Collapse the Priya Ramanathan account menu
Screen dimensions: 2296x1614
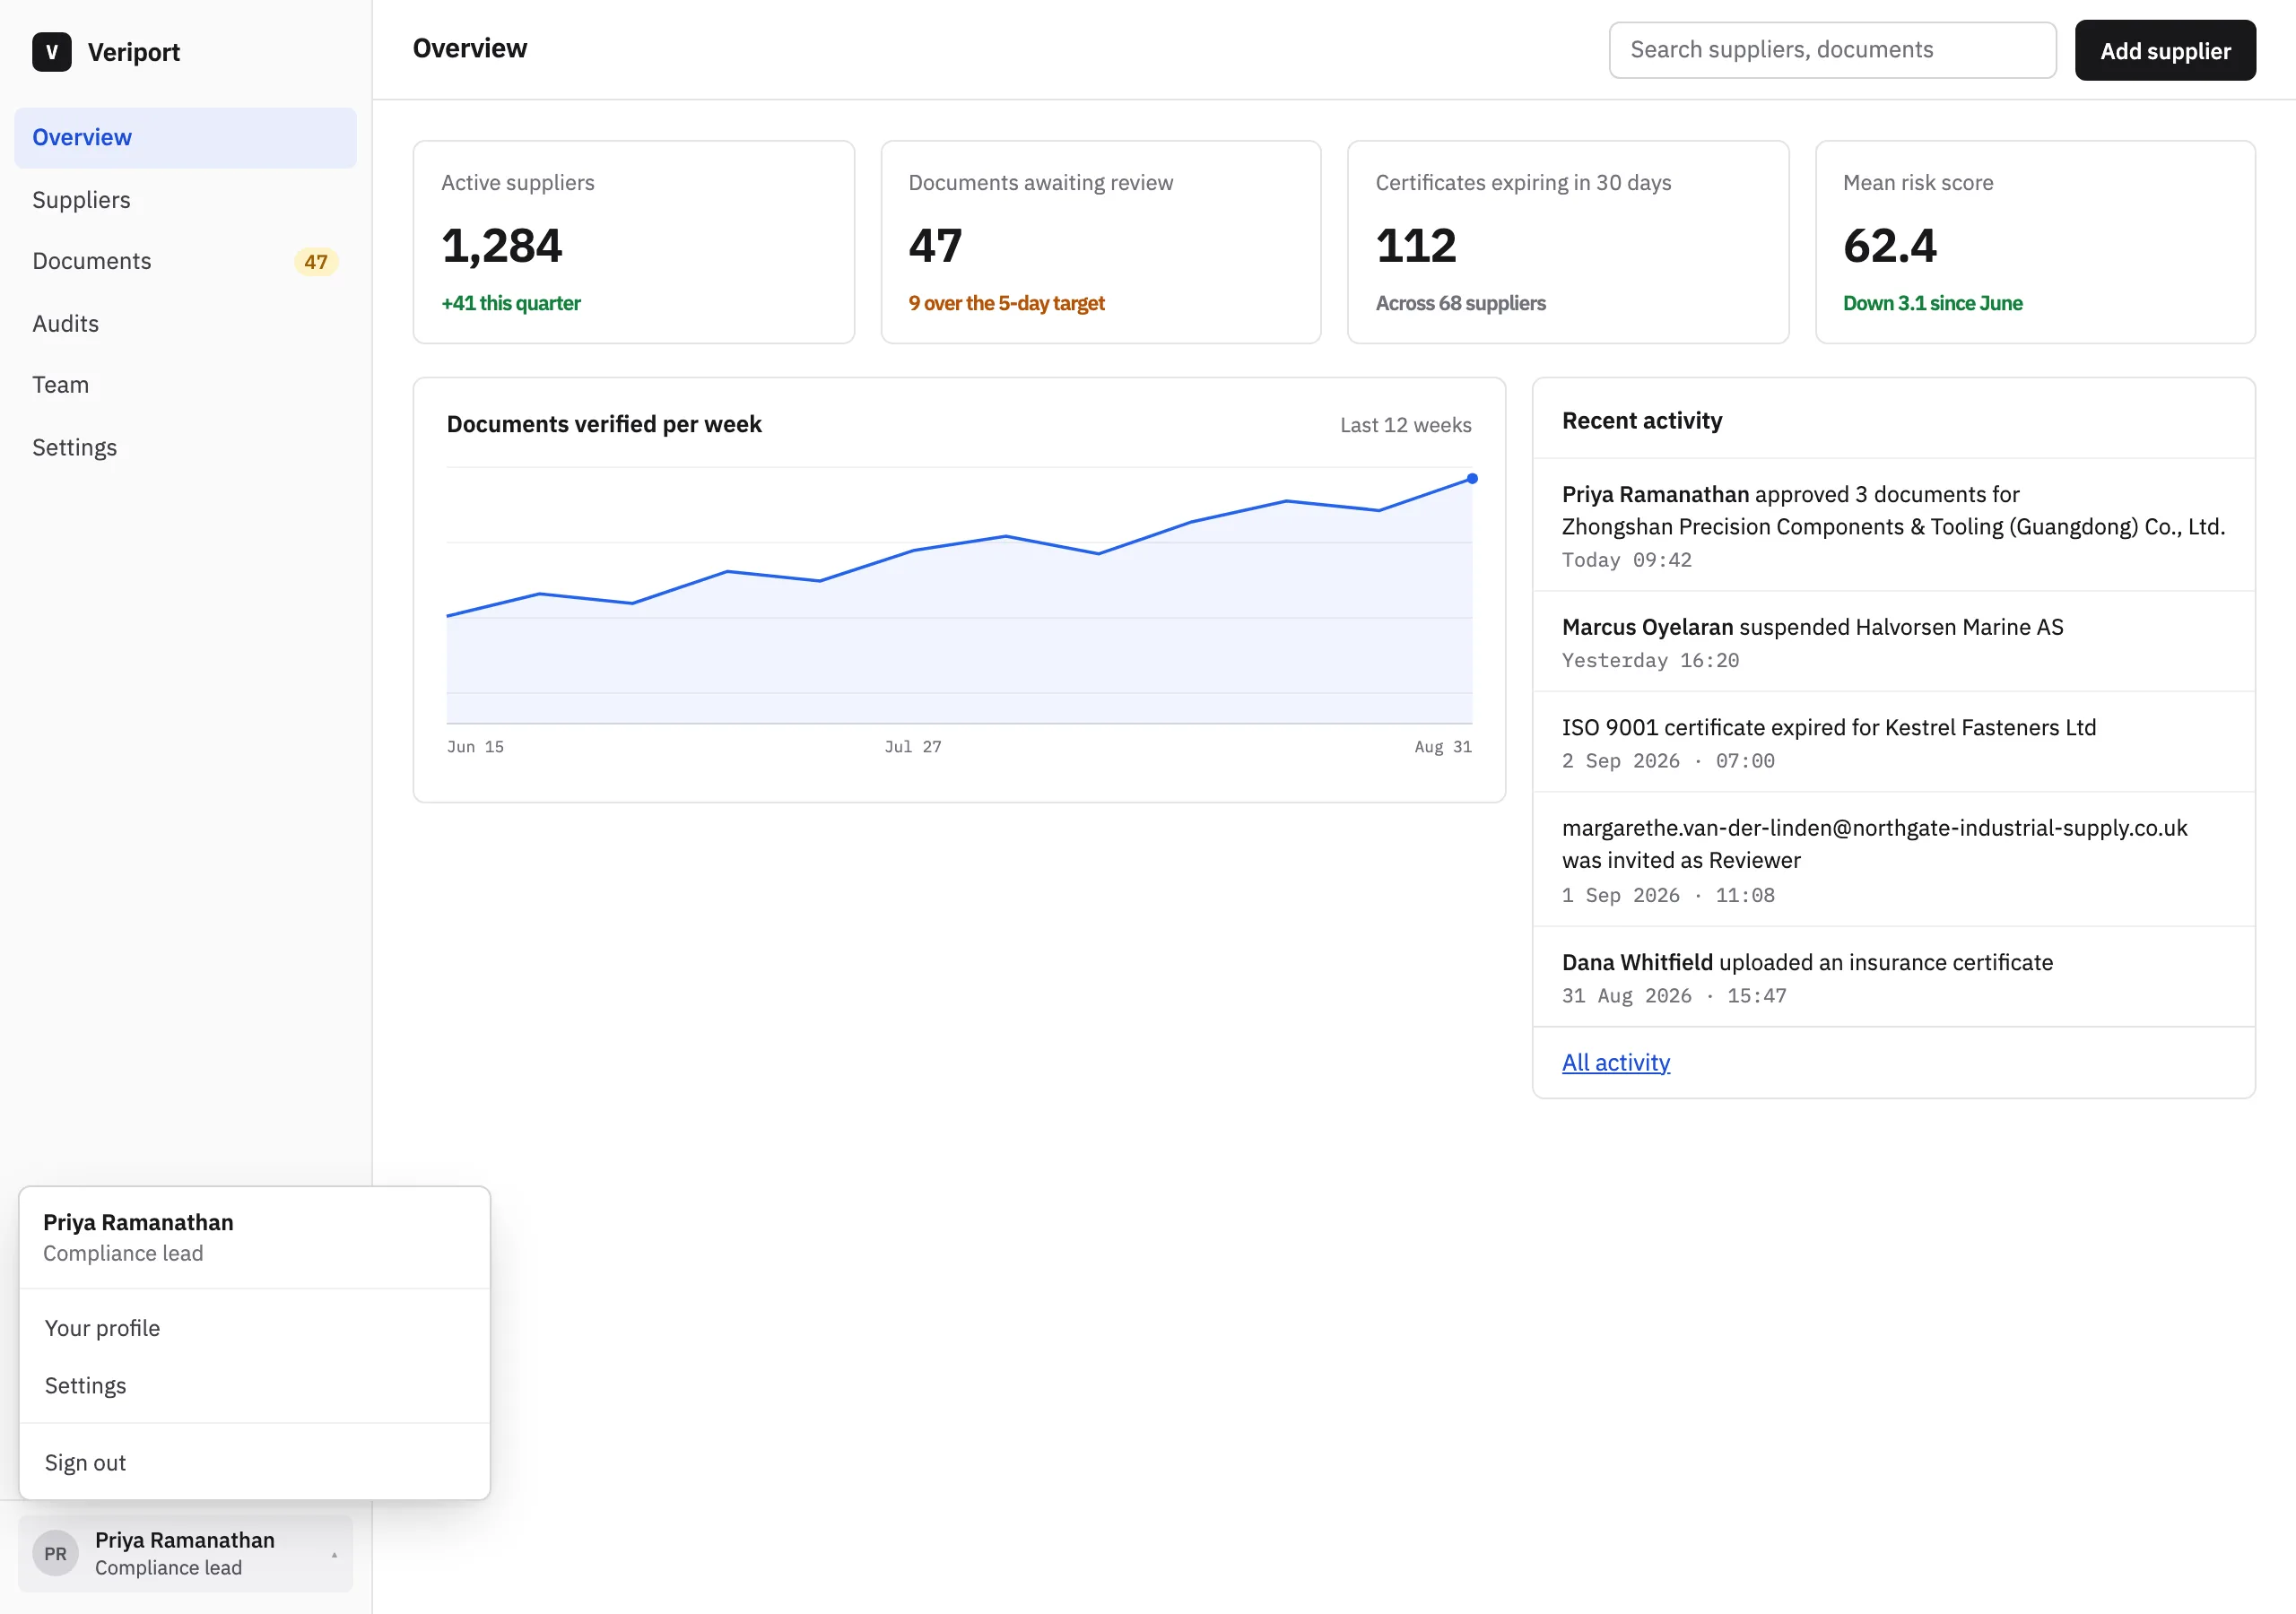(x=185, y=1553)
